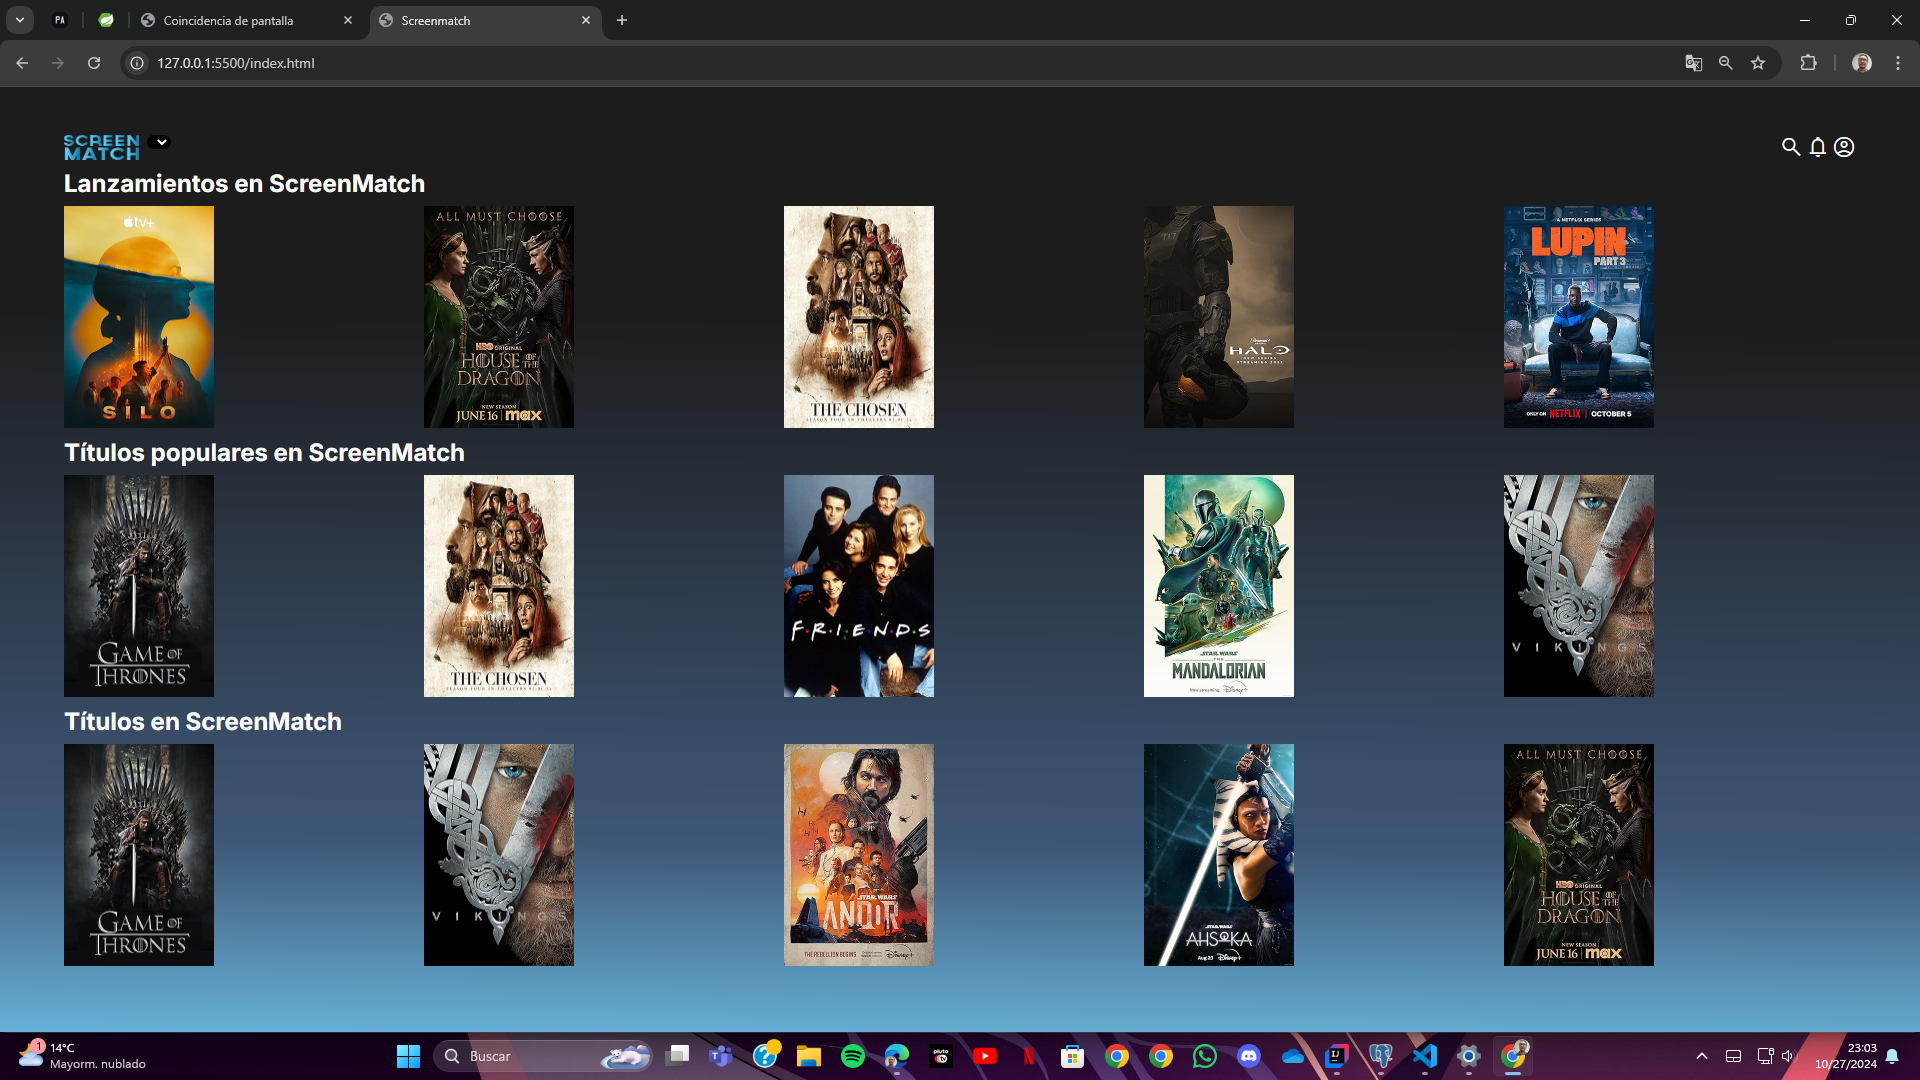
Task: Expand the dropdown arrow beside ScreenMatch logo
Action: (160, 142)
